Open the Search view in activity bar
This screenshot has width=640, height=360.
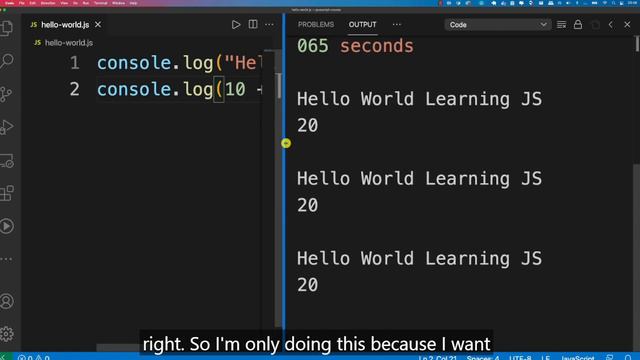tap(7, 61)
